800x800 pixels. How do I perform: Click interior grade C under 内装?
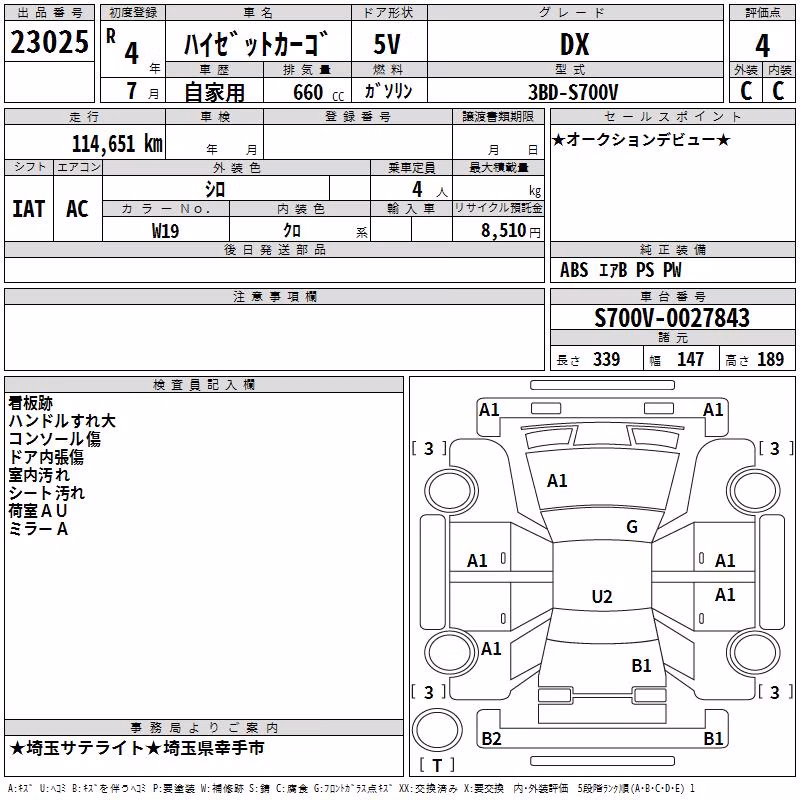coord(778,91)
